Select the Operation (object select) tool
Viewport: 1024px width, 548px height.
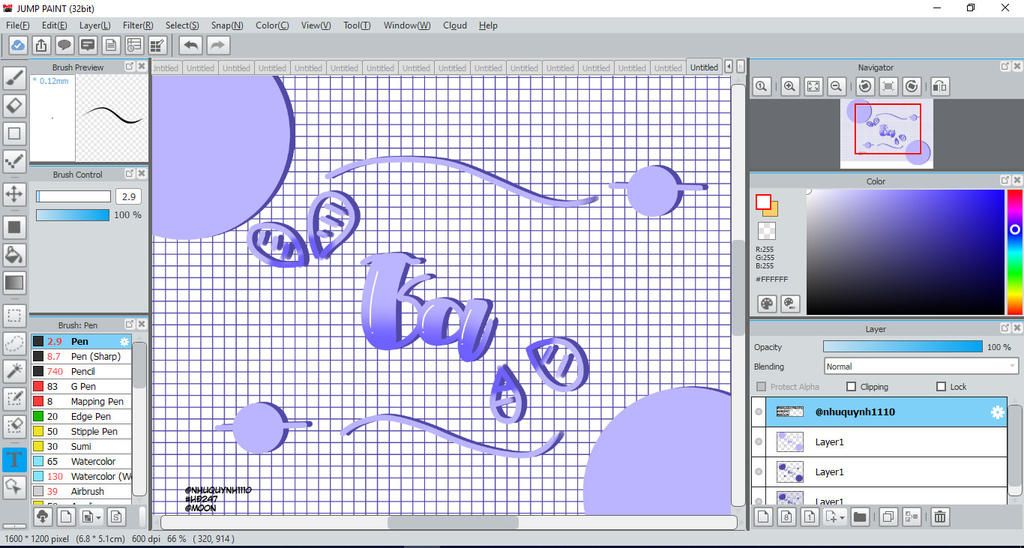(14, 487)
